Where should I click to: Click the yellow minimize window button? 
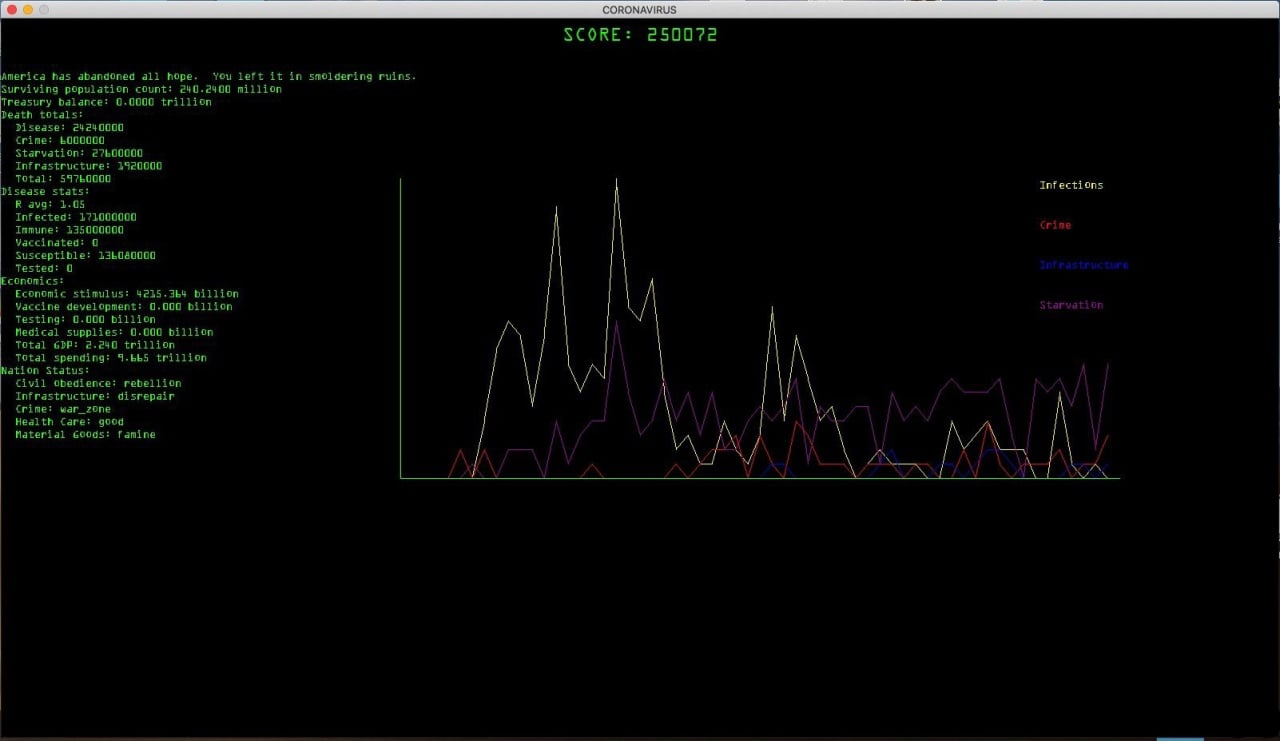click(27, 9)
